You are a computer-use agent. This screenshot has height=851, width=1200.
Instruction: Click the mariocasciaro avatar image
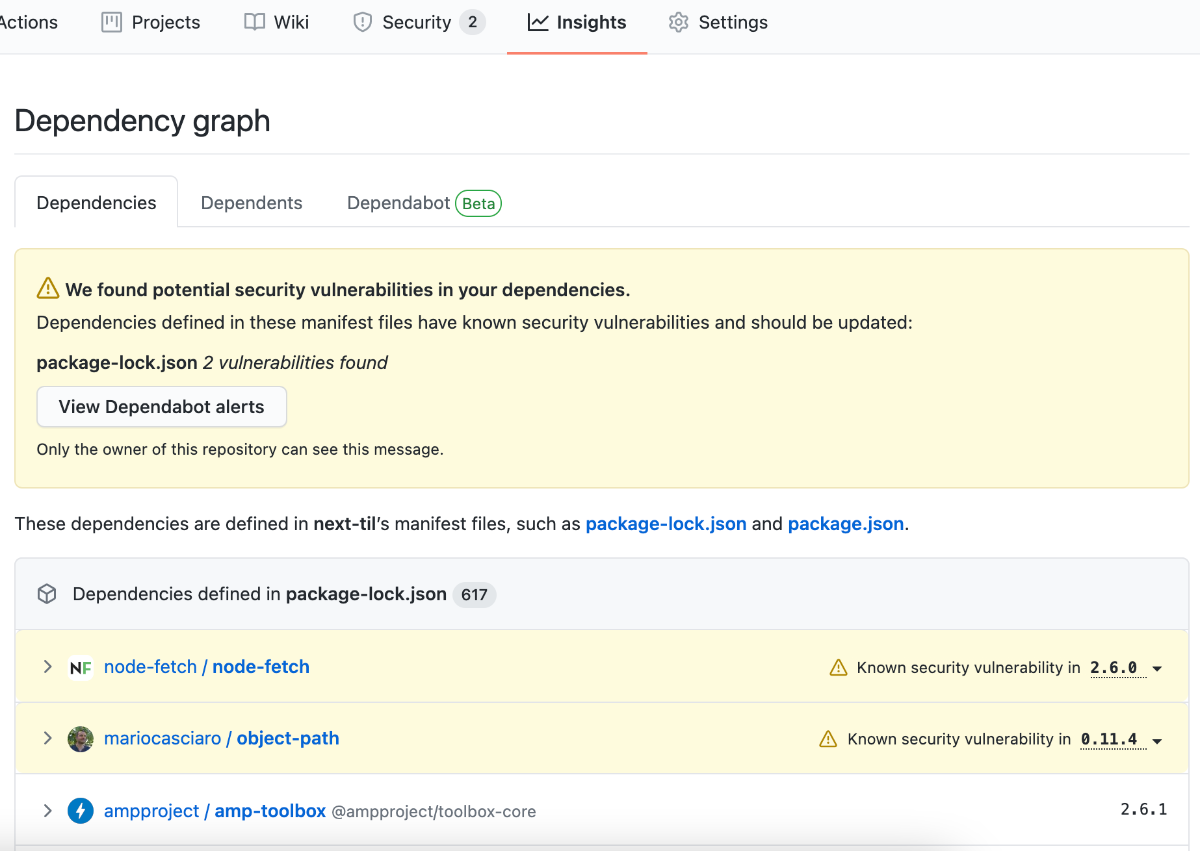click(81, 739)
